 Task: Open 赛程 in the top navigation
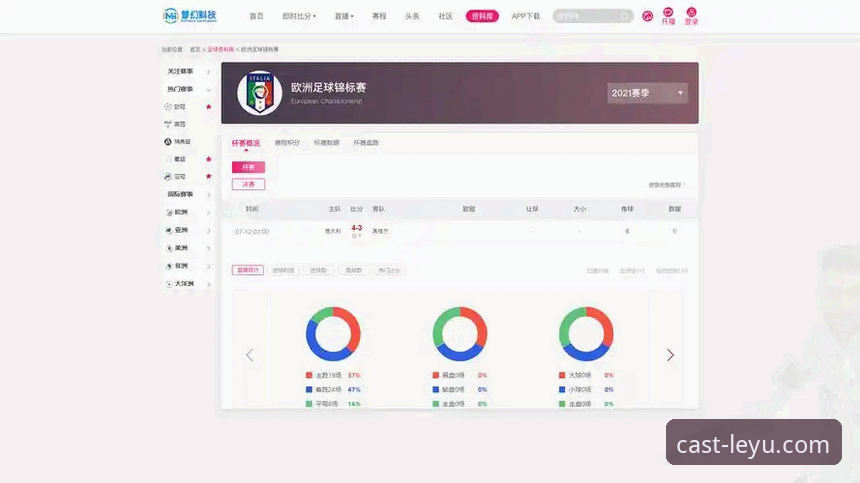click(379, 16)
